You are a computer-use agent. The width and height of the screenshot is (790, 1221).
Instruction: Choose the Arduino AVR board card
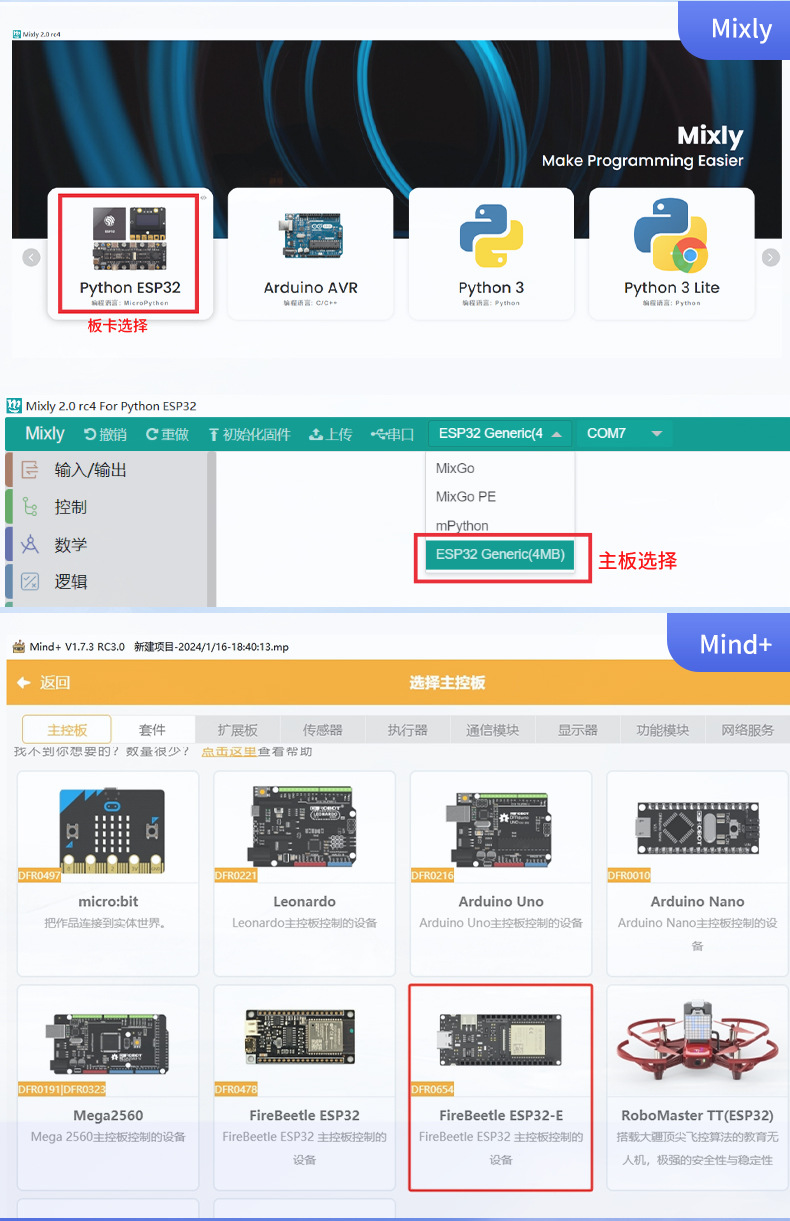(310, 254)
